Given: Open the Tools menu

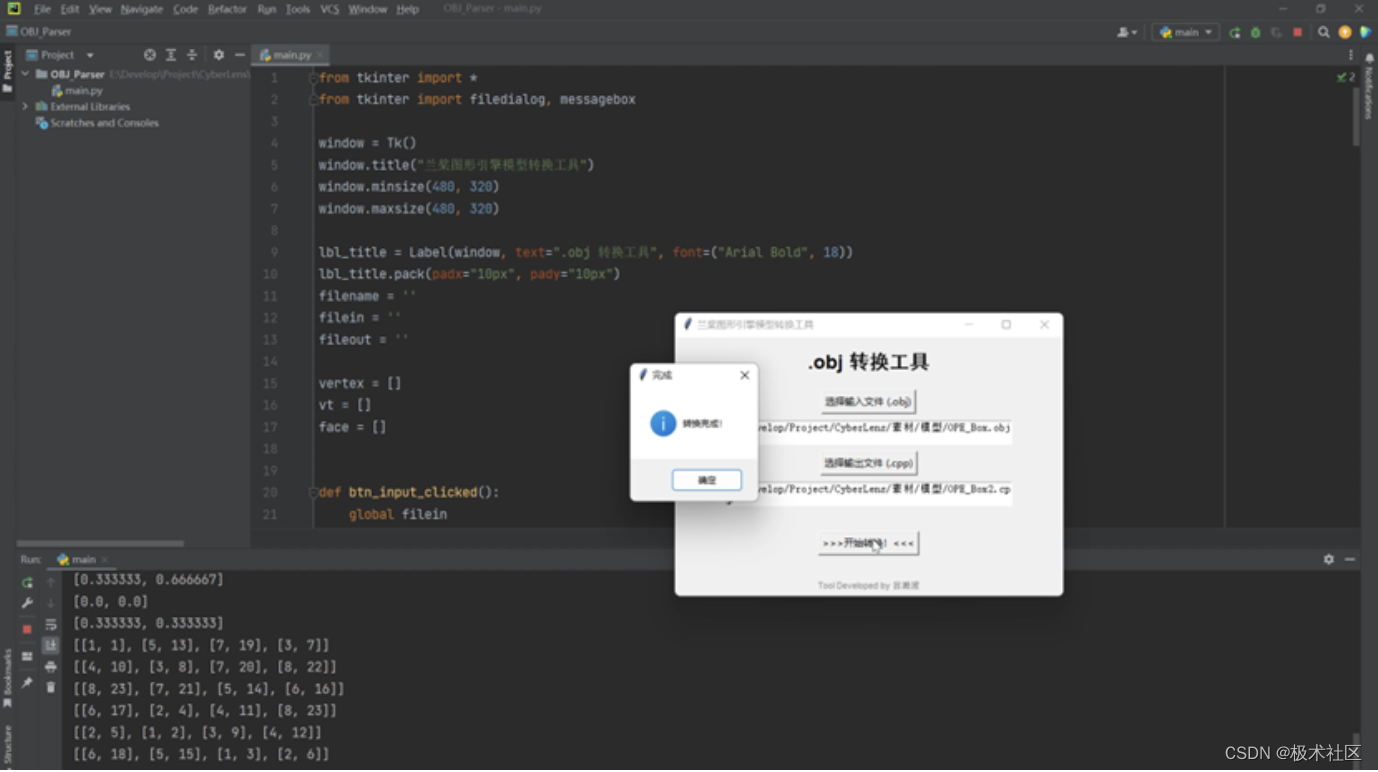Looking at the screenshot, I should click(x=298, y=9).
